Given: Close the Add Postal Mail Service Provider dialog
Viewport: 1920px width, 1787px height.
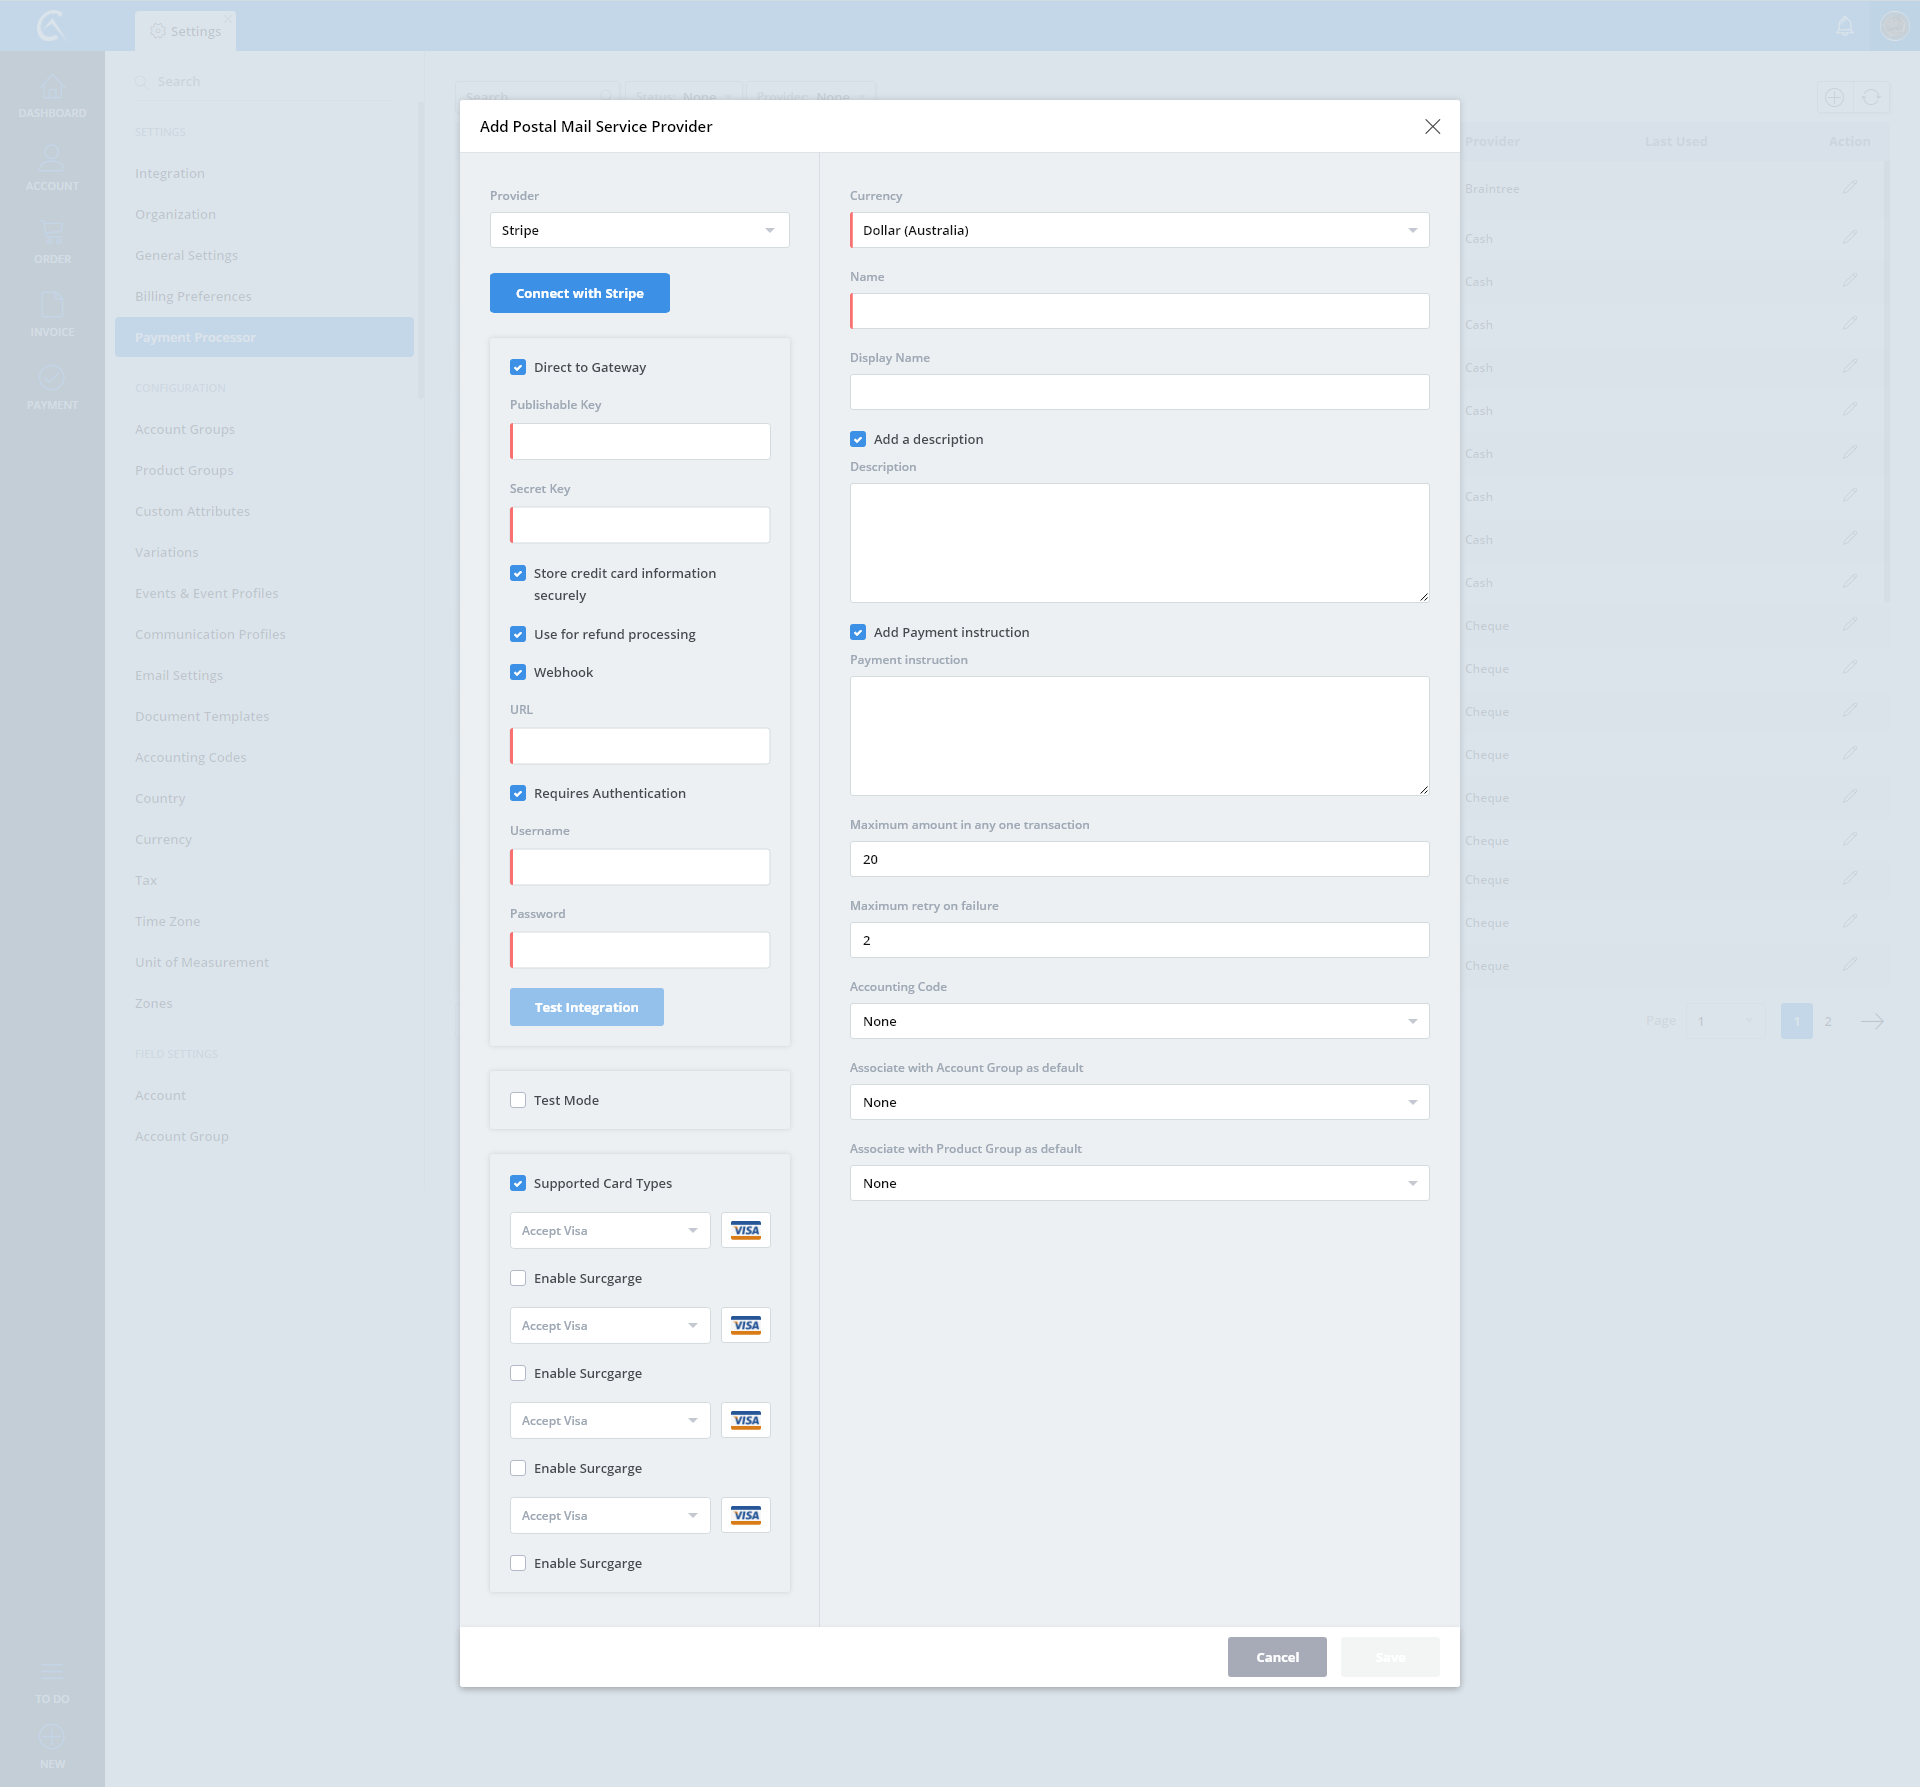Looking at the screenshot, I should tap(1432, 126).
